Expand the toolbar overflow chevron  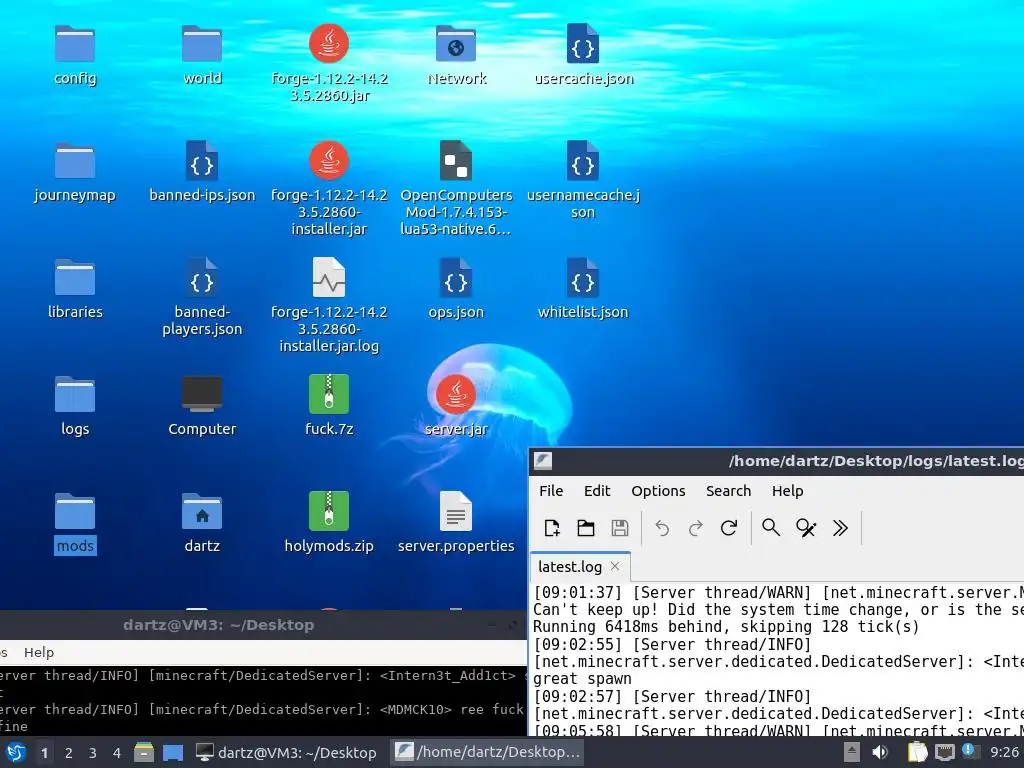pos(840,528)
